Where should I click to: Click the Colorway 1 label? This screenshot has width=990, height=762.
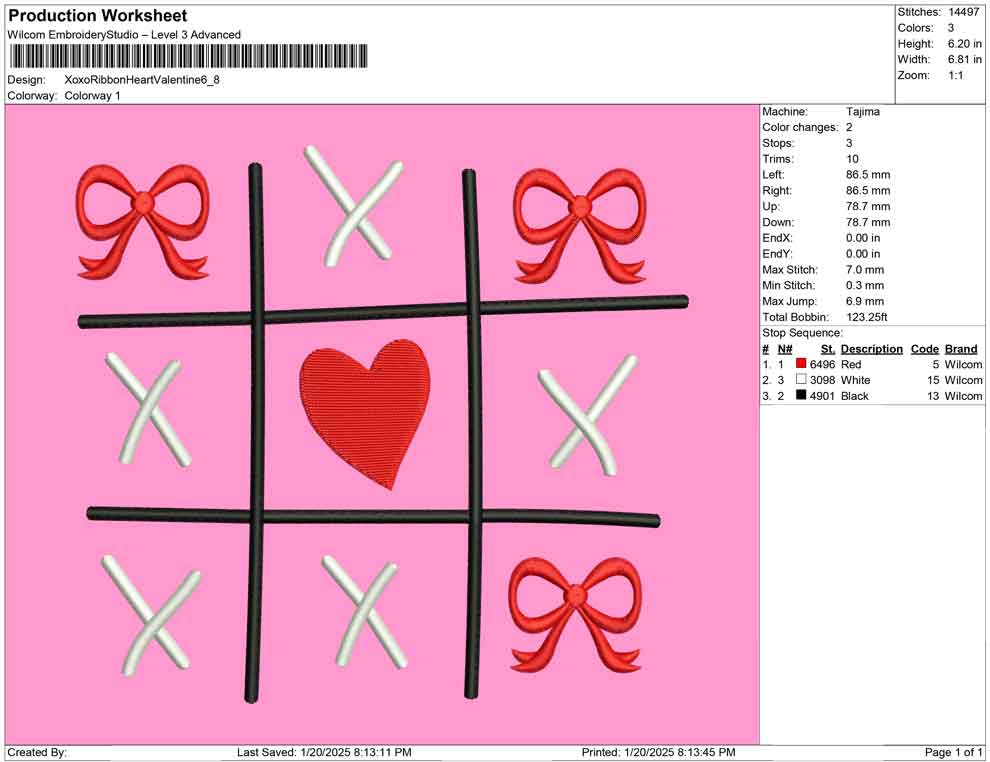click(89, 96)
